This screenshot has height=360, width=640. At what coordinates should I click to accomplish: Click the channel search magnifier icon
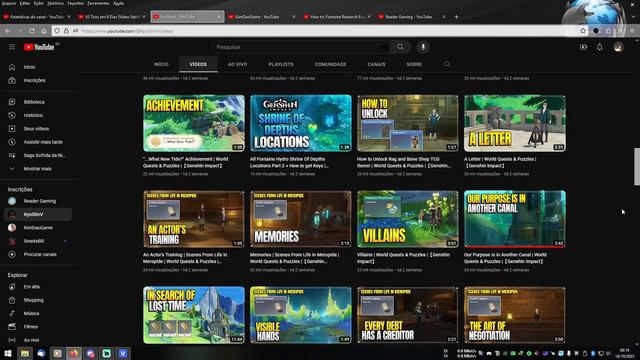(x=447, y=64)
